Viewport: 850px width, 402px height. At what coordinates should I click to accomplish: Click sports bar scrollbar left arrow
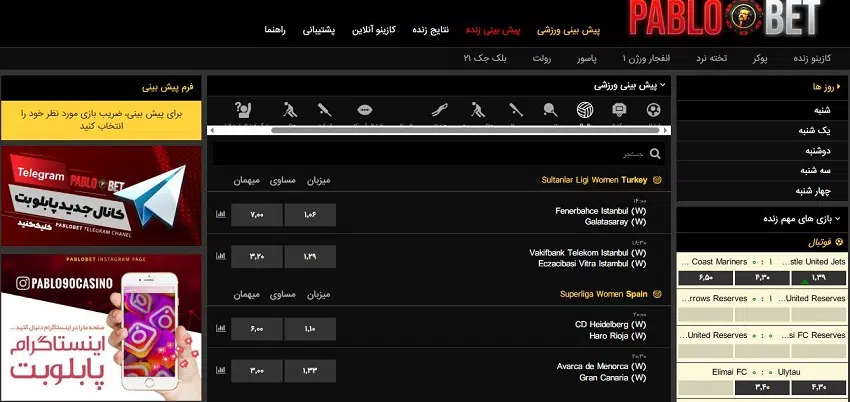click(x=211, y=131)
